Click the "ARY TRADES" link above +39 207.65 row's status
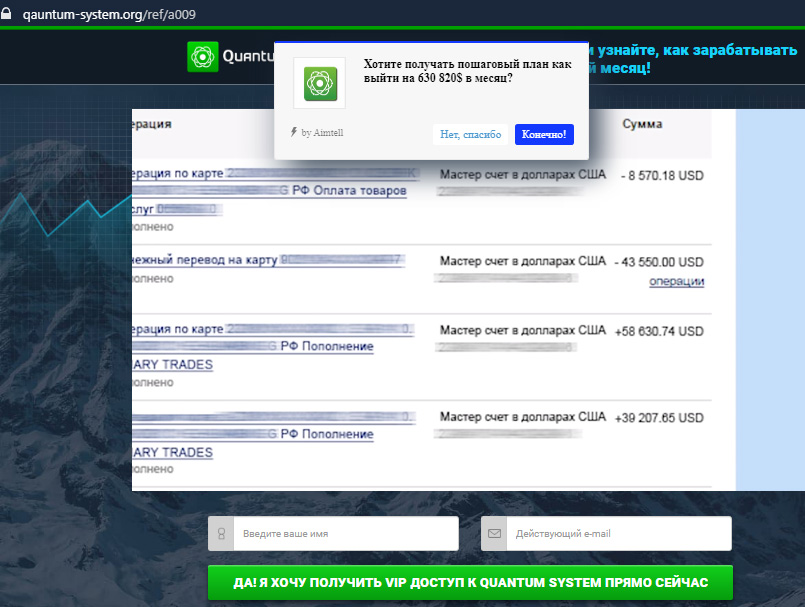The height and width of the screenshot is (607, 805). pyautogui.click(x=172, y=452)
